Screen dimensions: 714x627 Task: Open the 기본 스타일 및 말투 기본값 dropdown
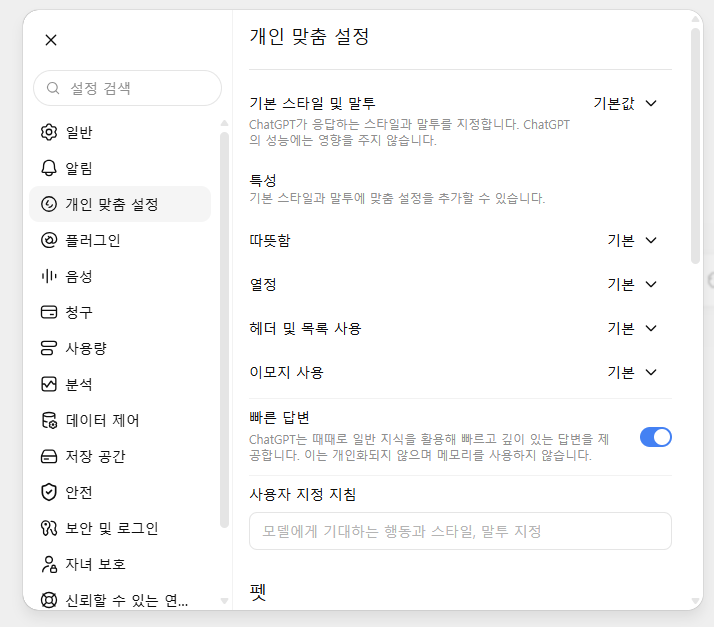point(625,103)
